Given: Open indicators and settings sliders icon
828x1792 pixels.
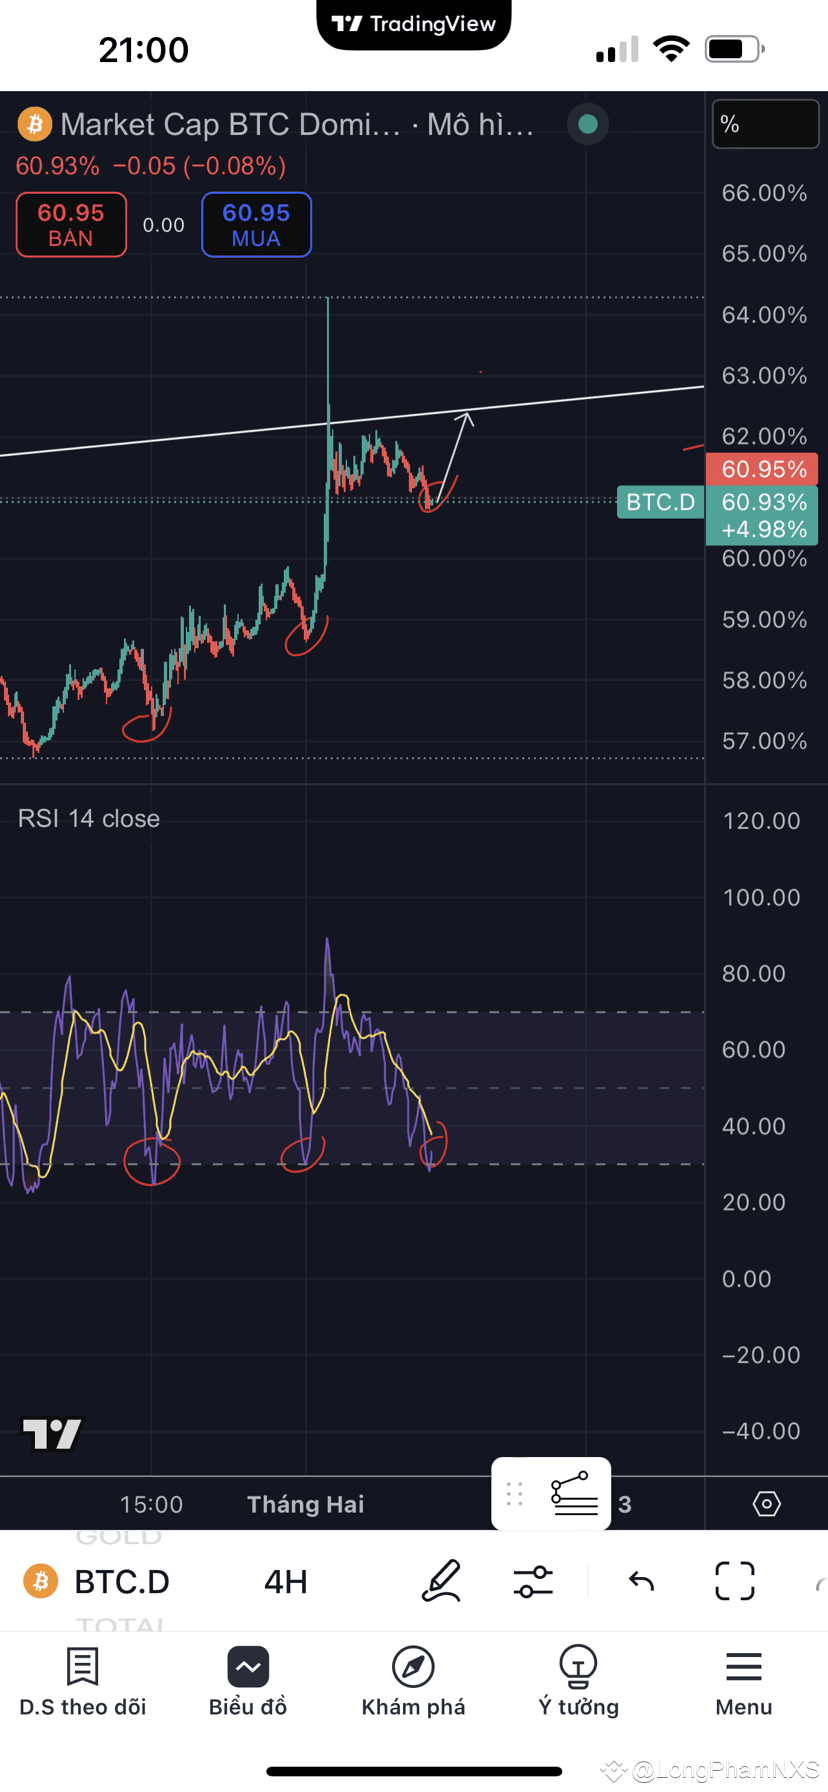Looking at the screenshot, I should [533, 1581].
